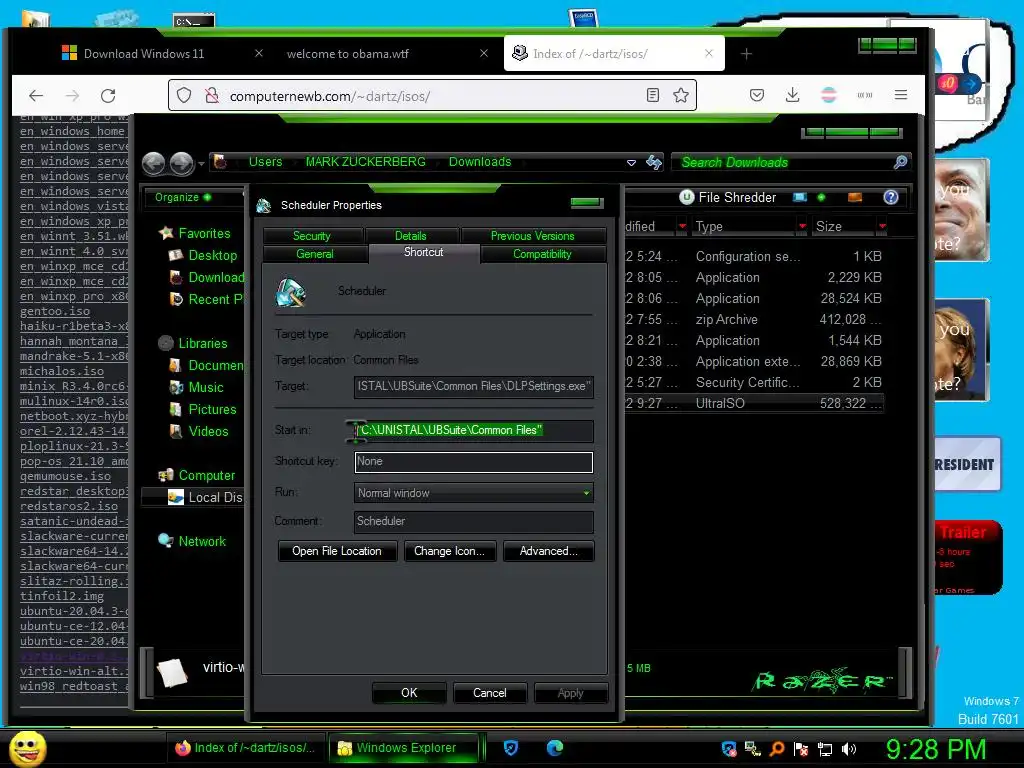Open the Type column filter arrow
The image size is (1024, 768).
pos(802,226)
